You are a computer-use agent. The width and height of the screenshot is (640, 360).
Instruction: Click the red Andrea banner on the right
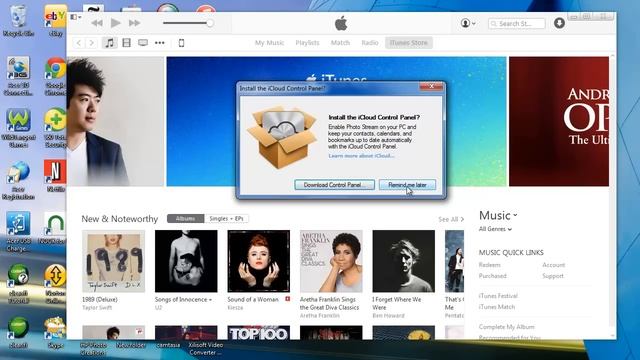[559, 121]
